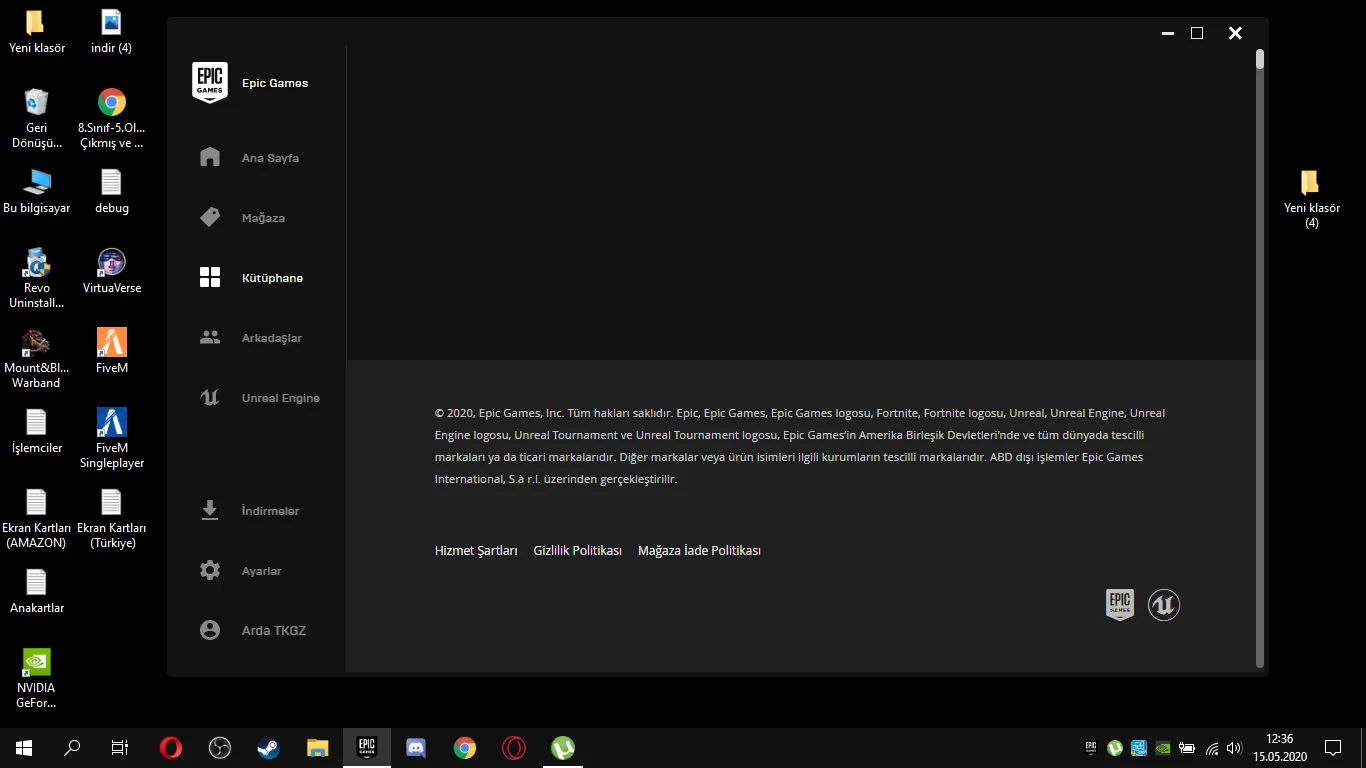The height and width of the screenshot is (768, 1366).
Task: Maximize the Epic Games launcher window
Action: pyautogui.click(x=1197, y=33)
